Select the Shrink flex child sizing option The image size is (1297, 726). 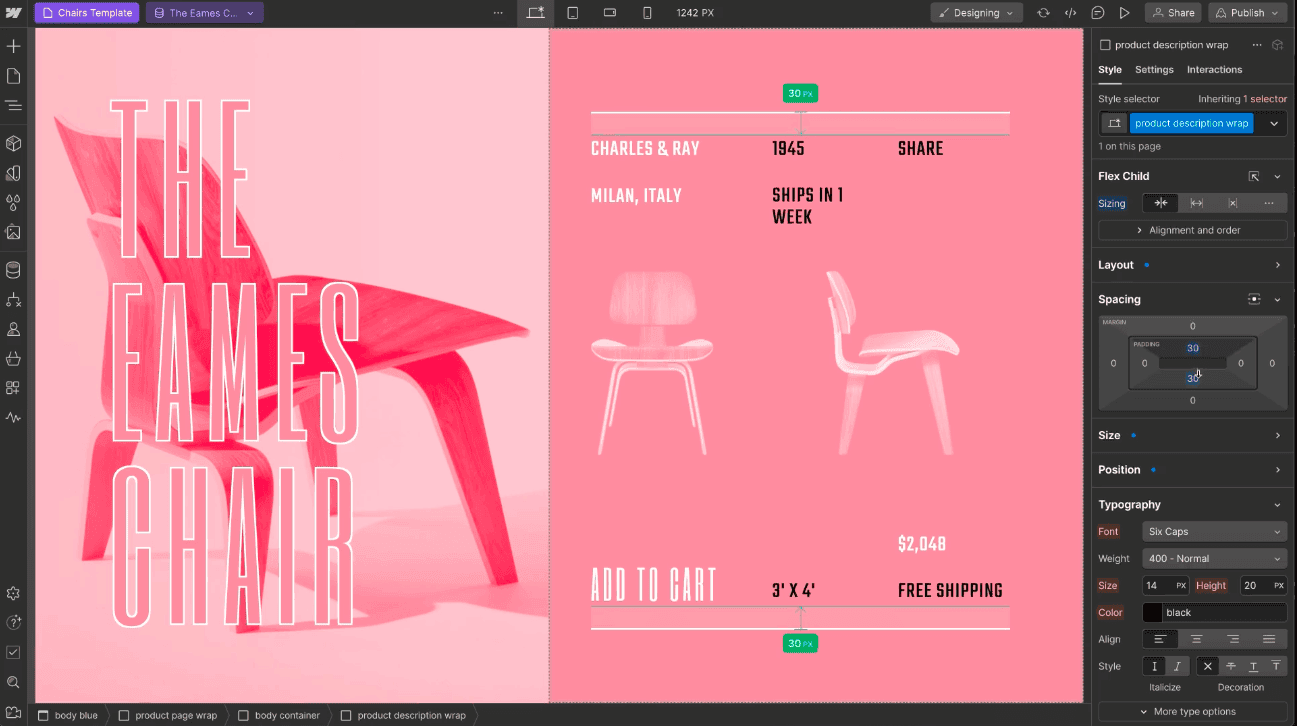point(1161,203)
